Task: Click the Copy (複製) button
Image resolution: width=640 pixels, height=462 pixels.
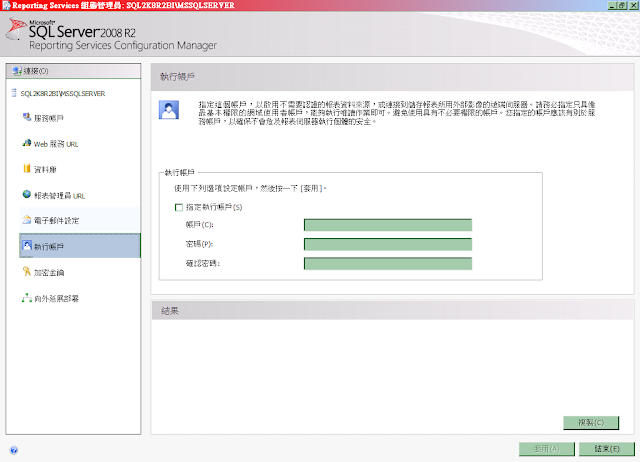Action: point(591,423)
